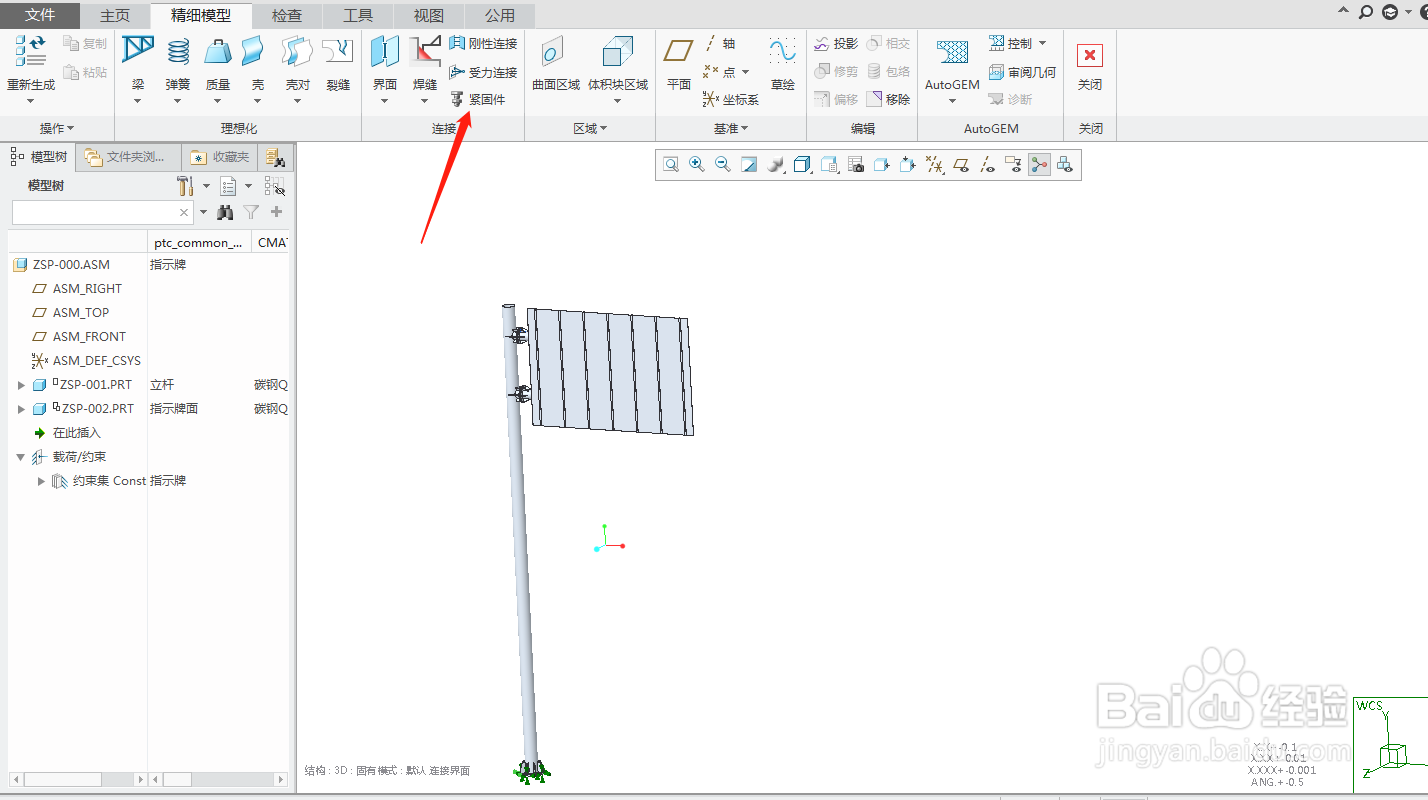
Task: Select 曲面区域 (Surface region) tool
Action: [x=556, y=63]
